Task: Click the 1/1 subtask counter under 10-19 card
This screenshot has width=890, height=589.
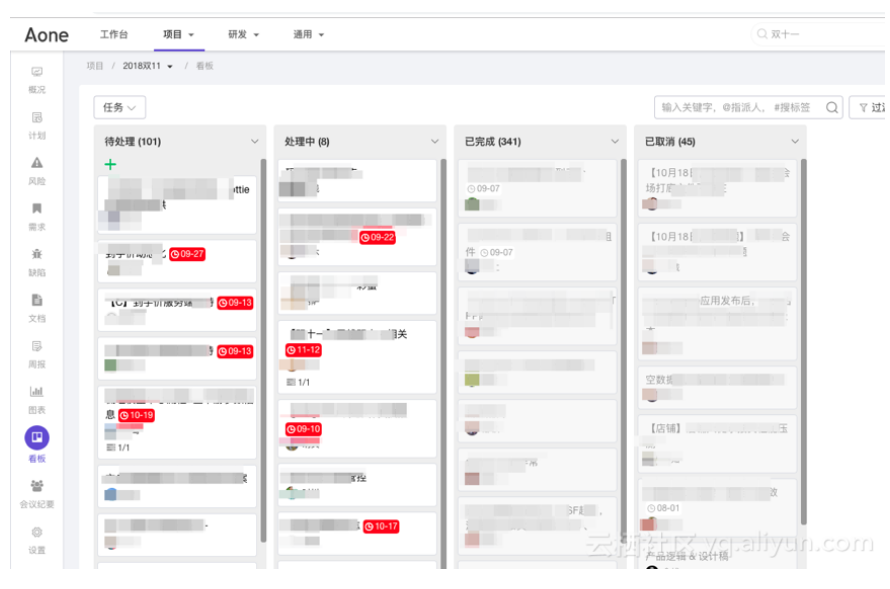Action: point(119,448)
